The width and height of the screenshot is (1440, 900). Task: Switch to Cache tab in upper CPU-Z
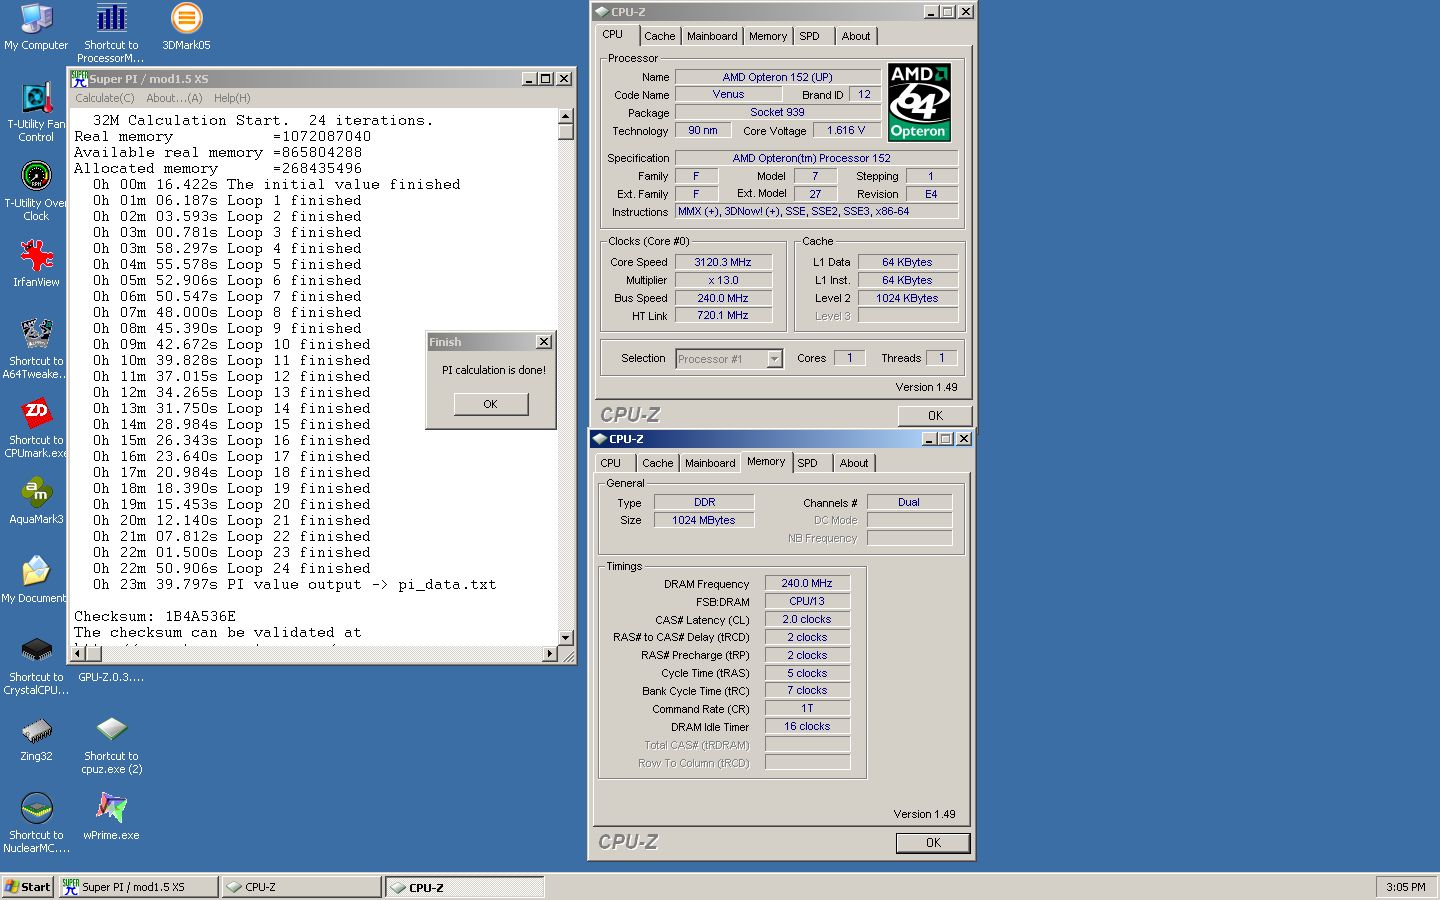(660, 36)
